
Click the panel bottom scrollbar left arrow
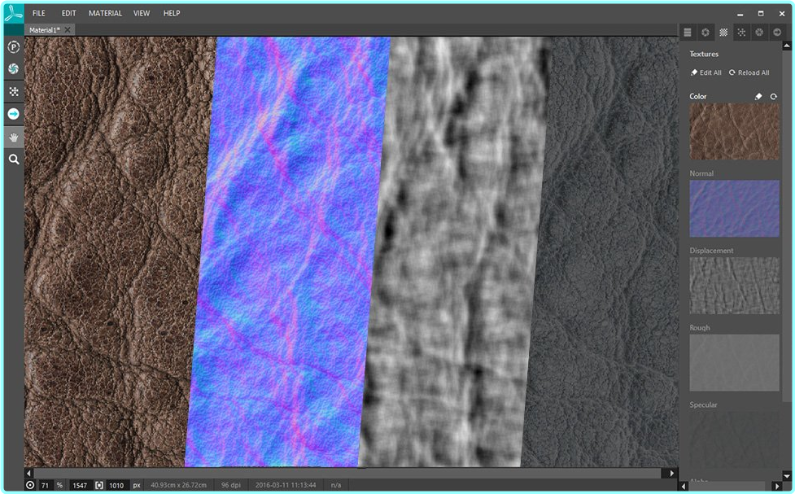pyautogui.click(x=683, y=486)
